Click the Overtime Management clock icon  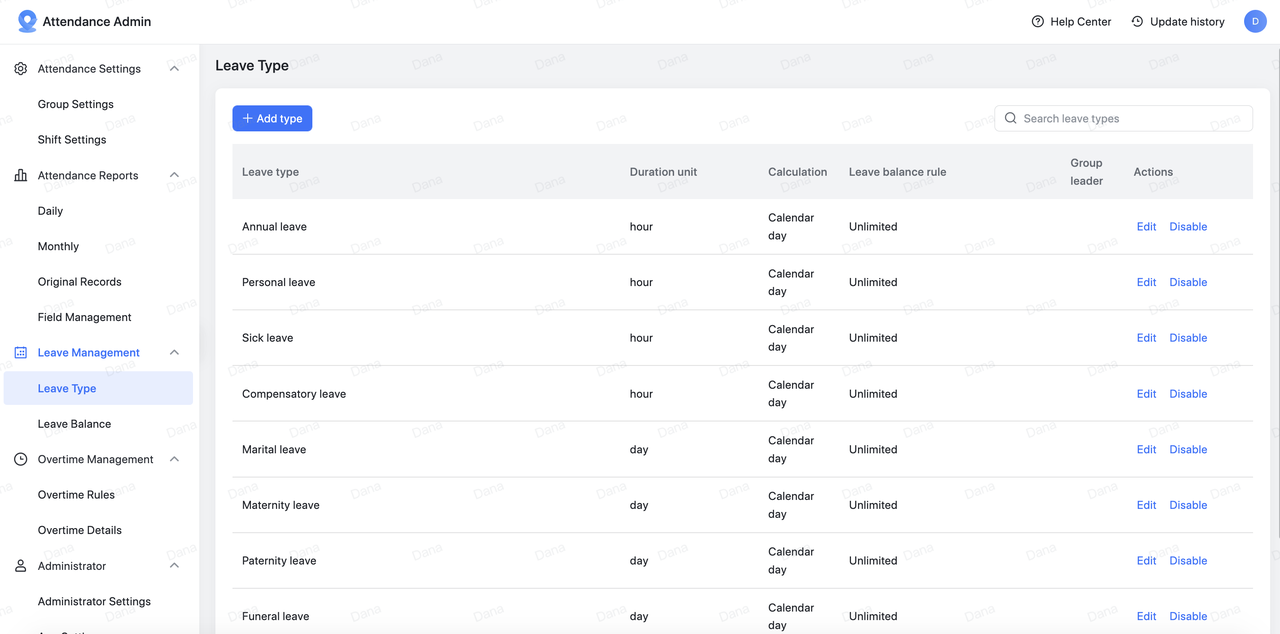click(x=21, y=460)
